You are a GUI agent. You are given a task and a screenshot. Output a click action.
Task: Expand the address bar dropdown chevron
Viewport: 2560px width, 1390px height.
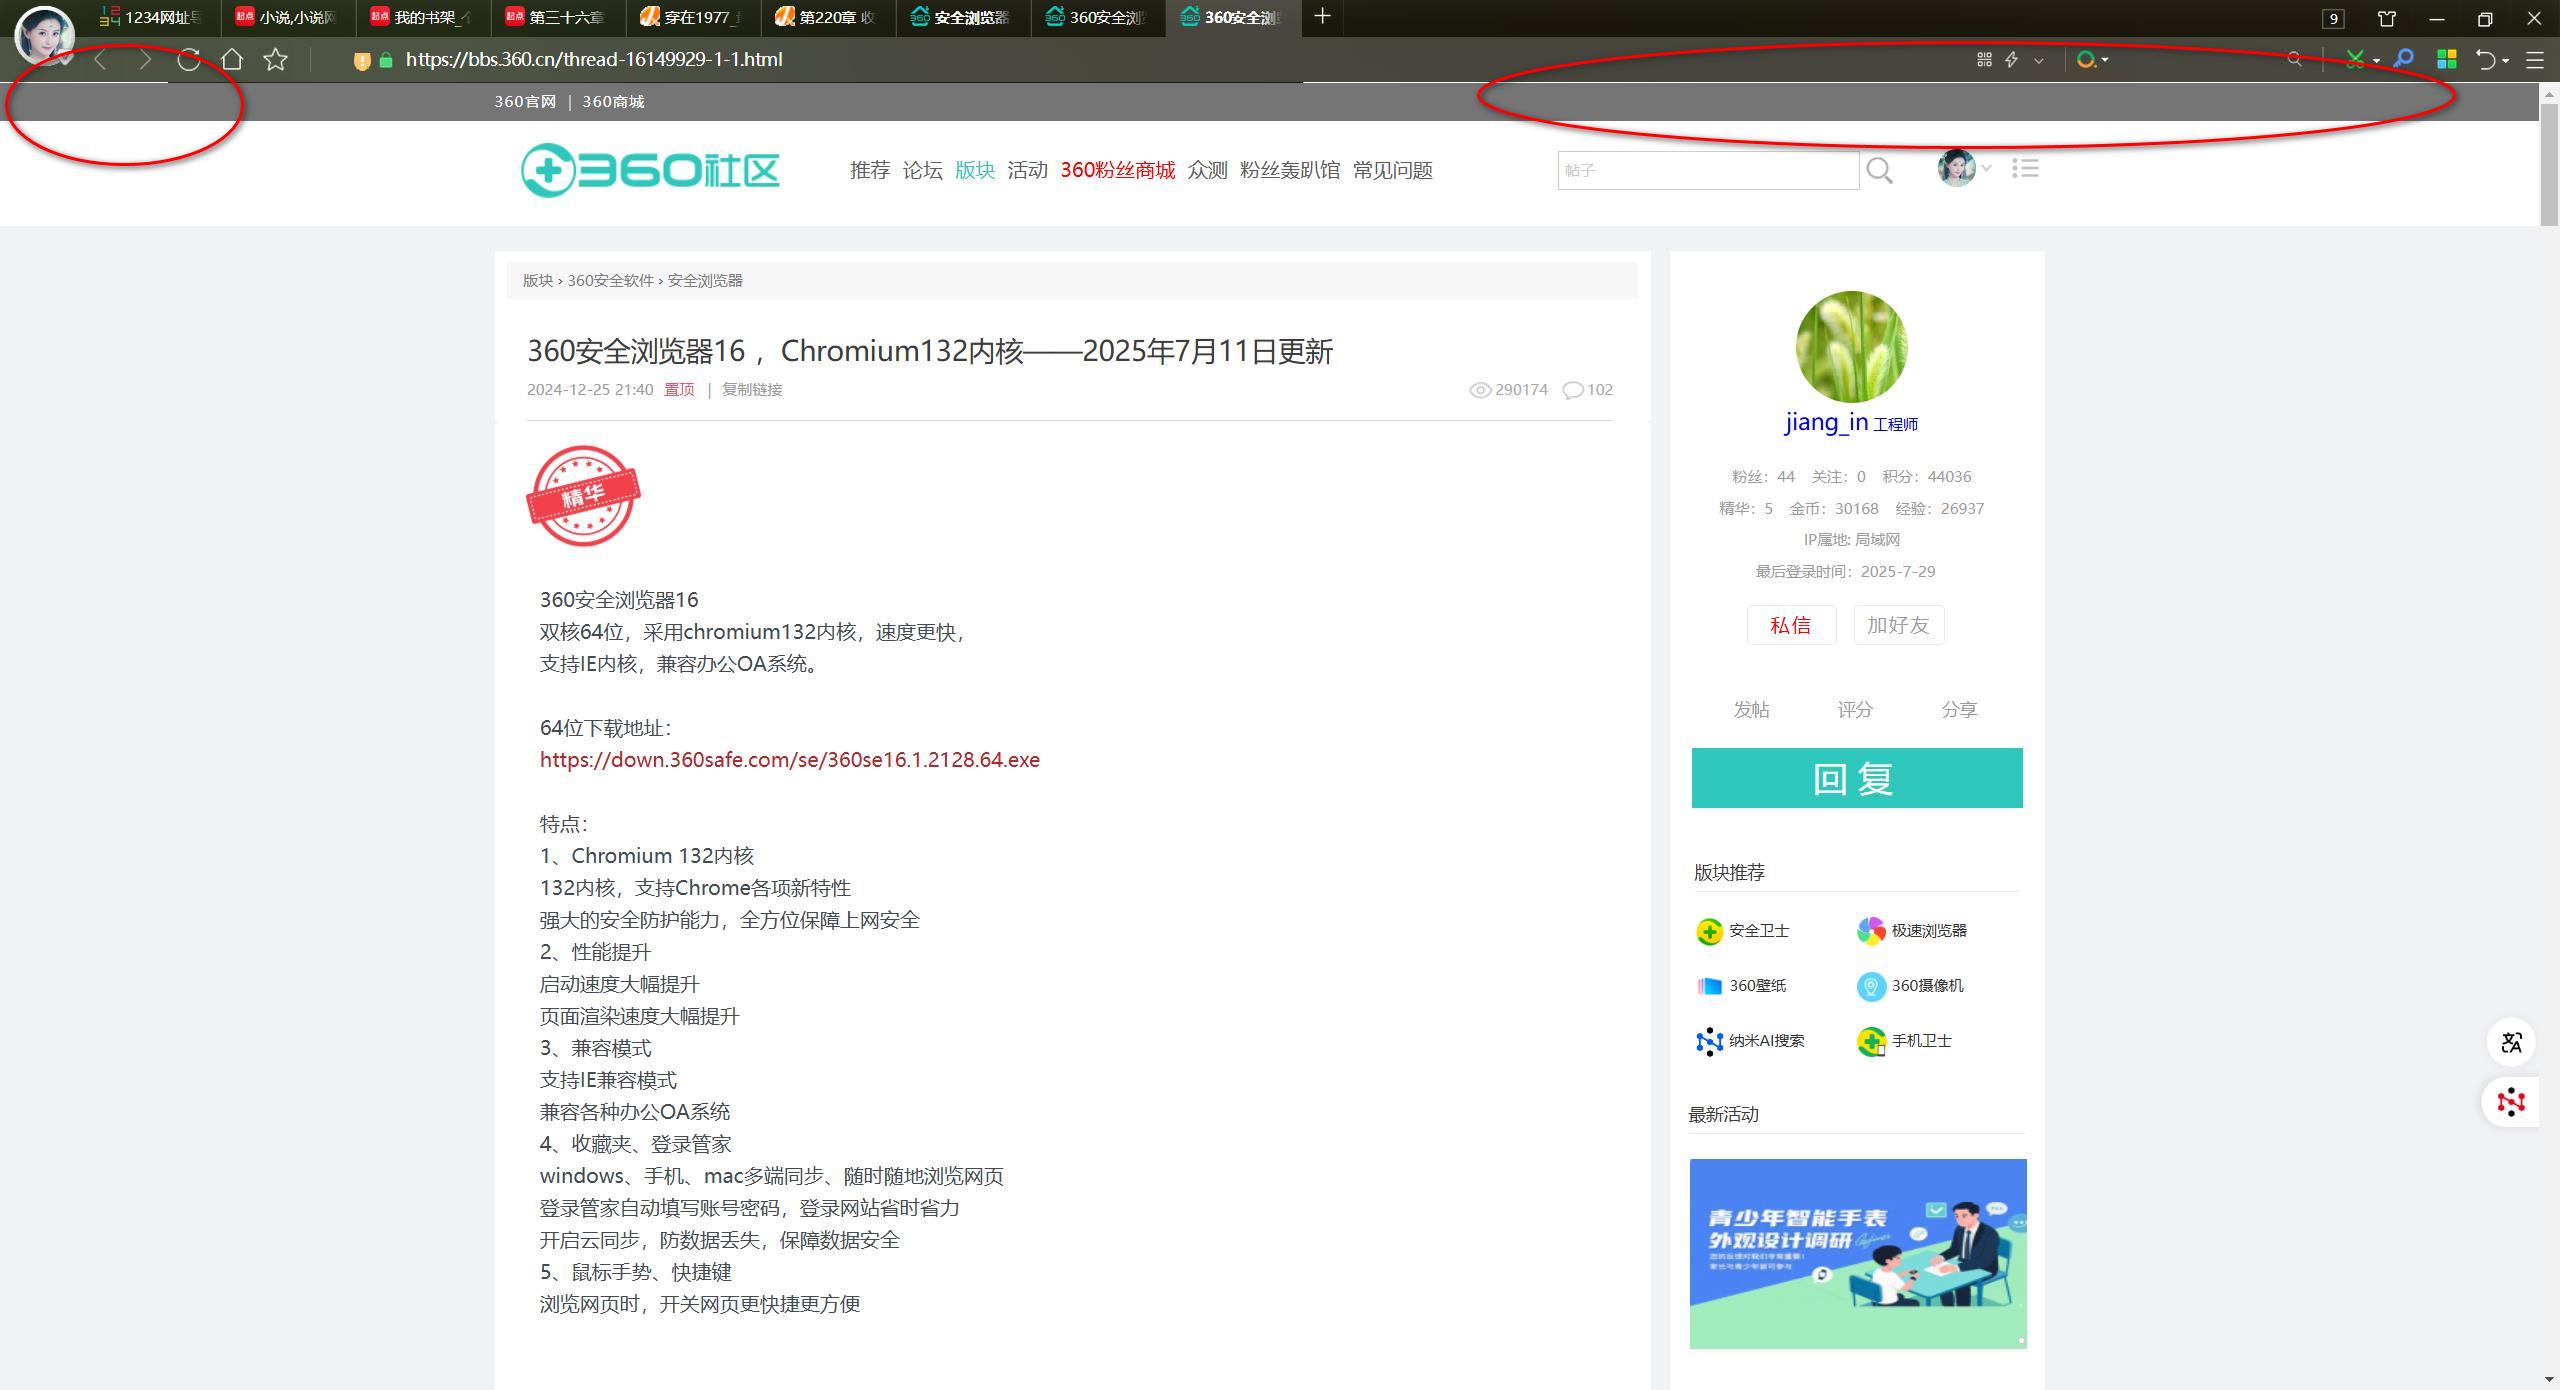tap(2039, 61)
